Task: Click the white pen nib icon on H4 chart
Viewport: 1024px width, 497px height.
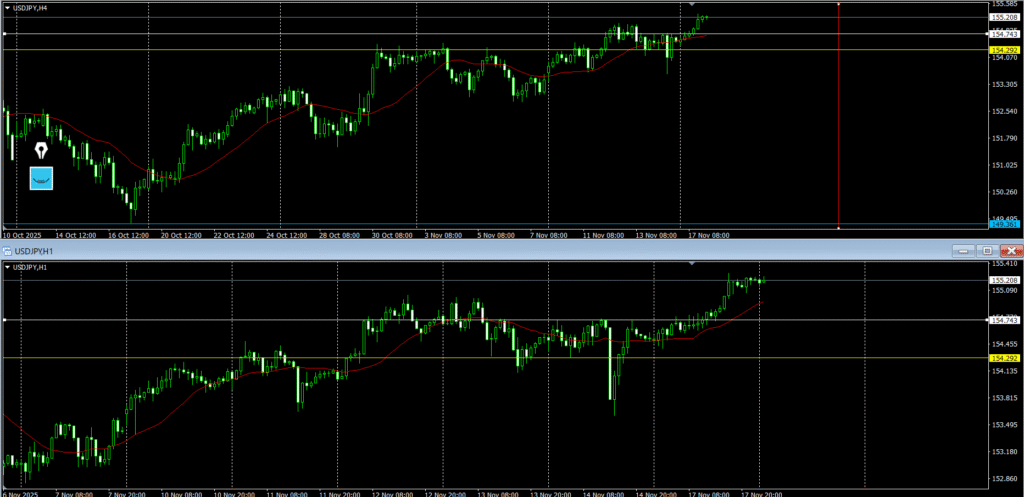Action: pyautogui.click(x=41, y=151)
